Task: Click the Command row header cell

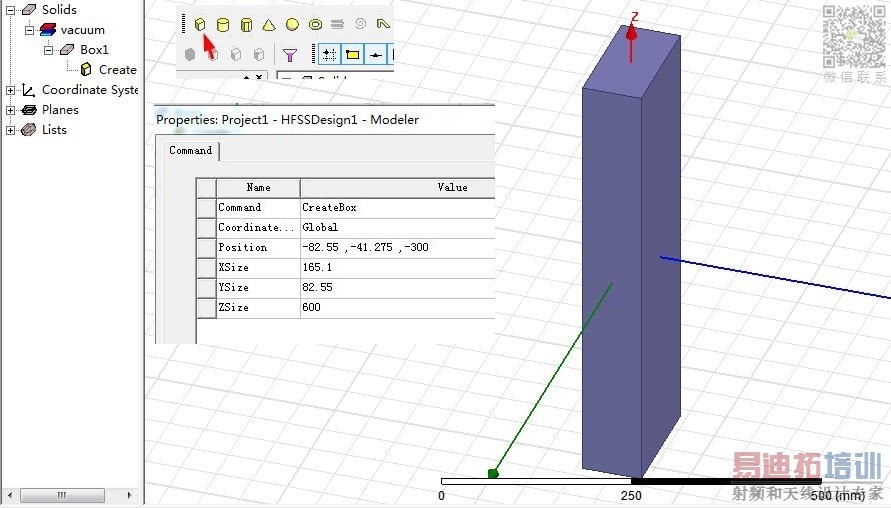Action: click(206, 208)
